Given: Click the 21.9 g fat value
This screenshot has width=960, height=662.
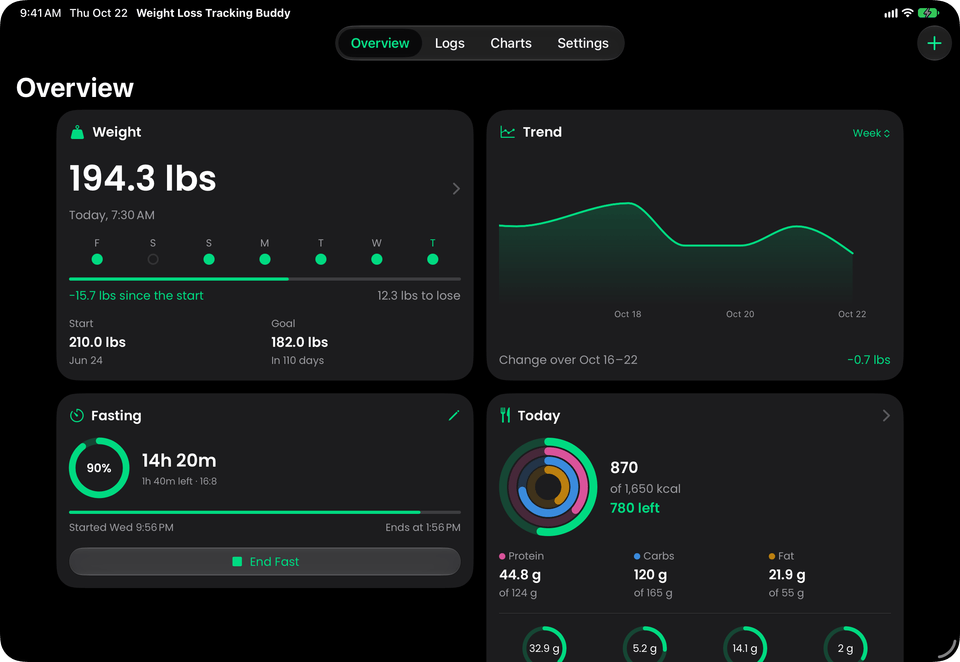Looking at the screenshot, I should (787, 574).
